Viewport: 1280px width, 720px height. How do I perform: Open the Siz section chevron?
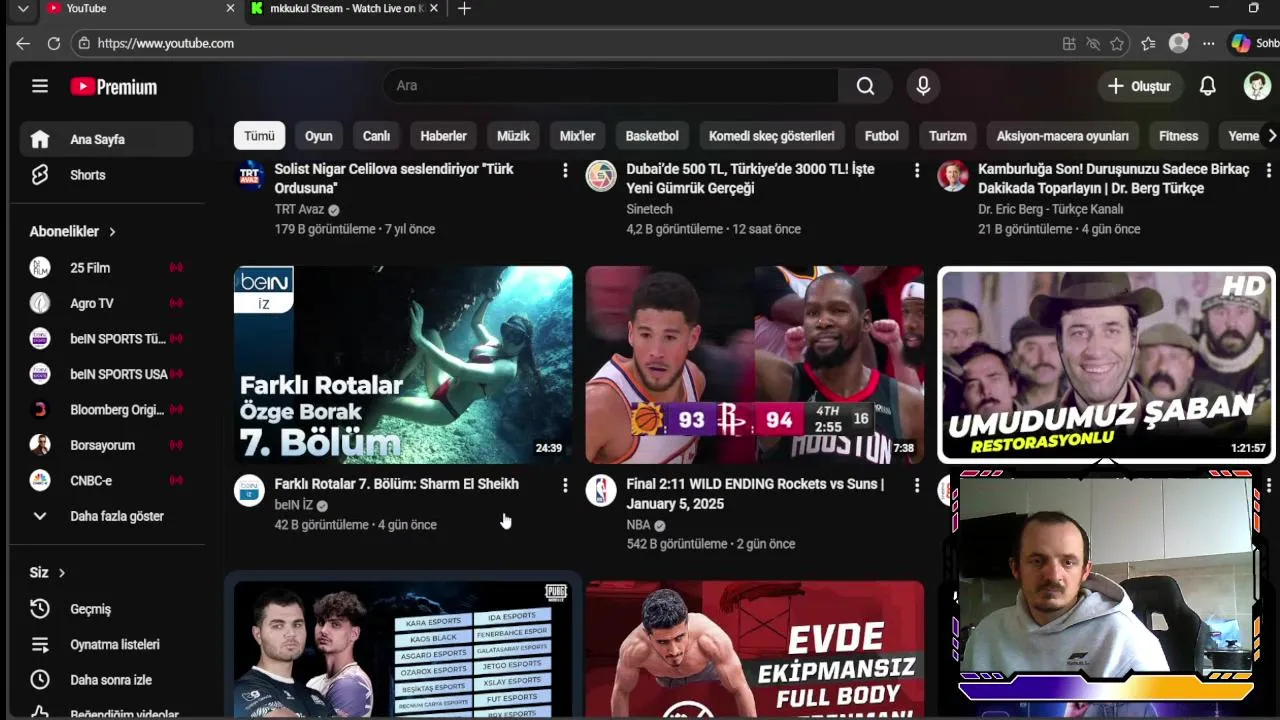62,573
